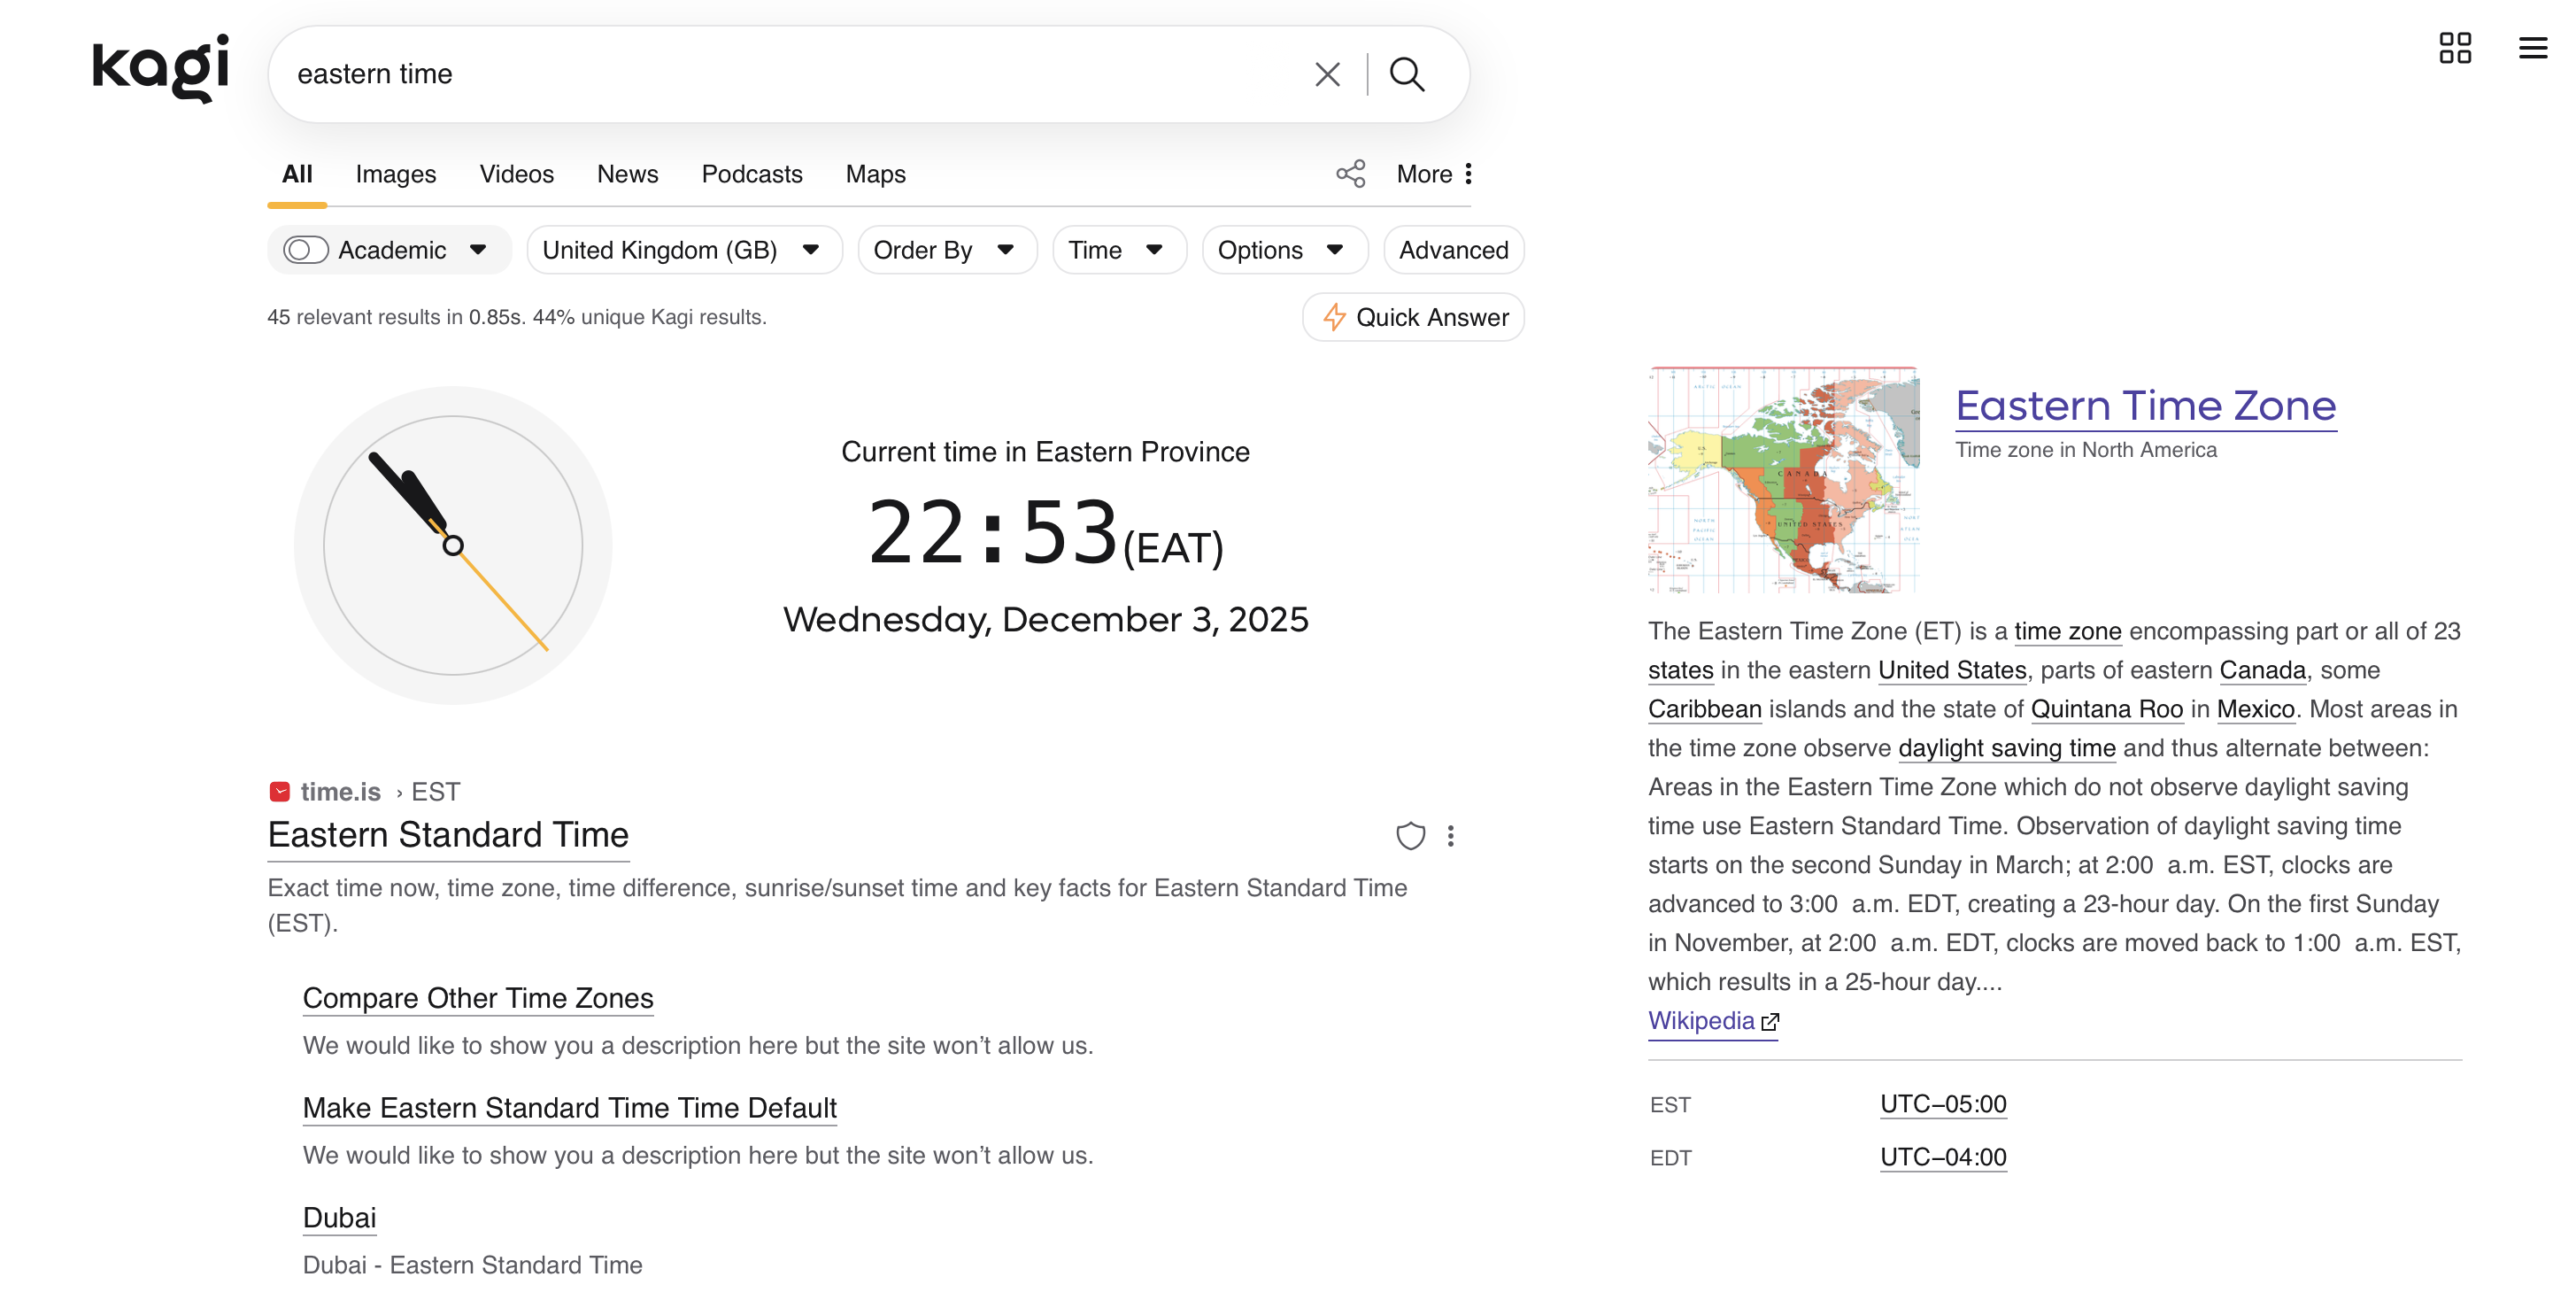Expand the Time filter dropdown
The height and width of the screenshot is (1300, 2576).
tap(1117, 250)
